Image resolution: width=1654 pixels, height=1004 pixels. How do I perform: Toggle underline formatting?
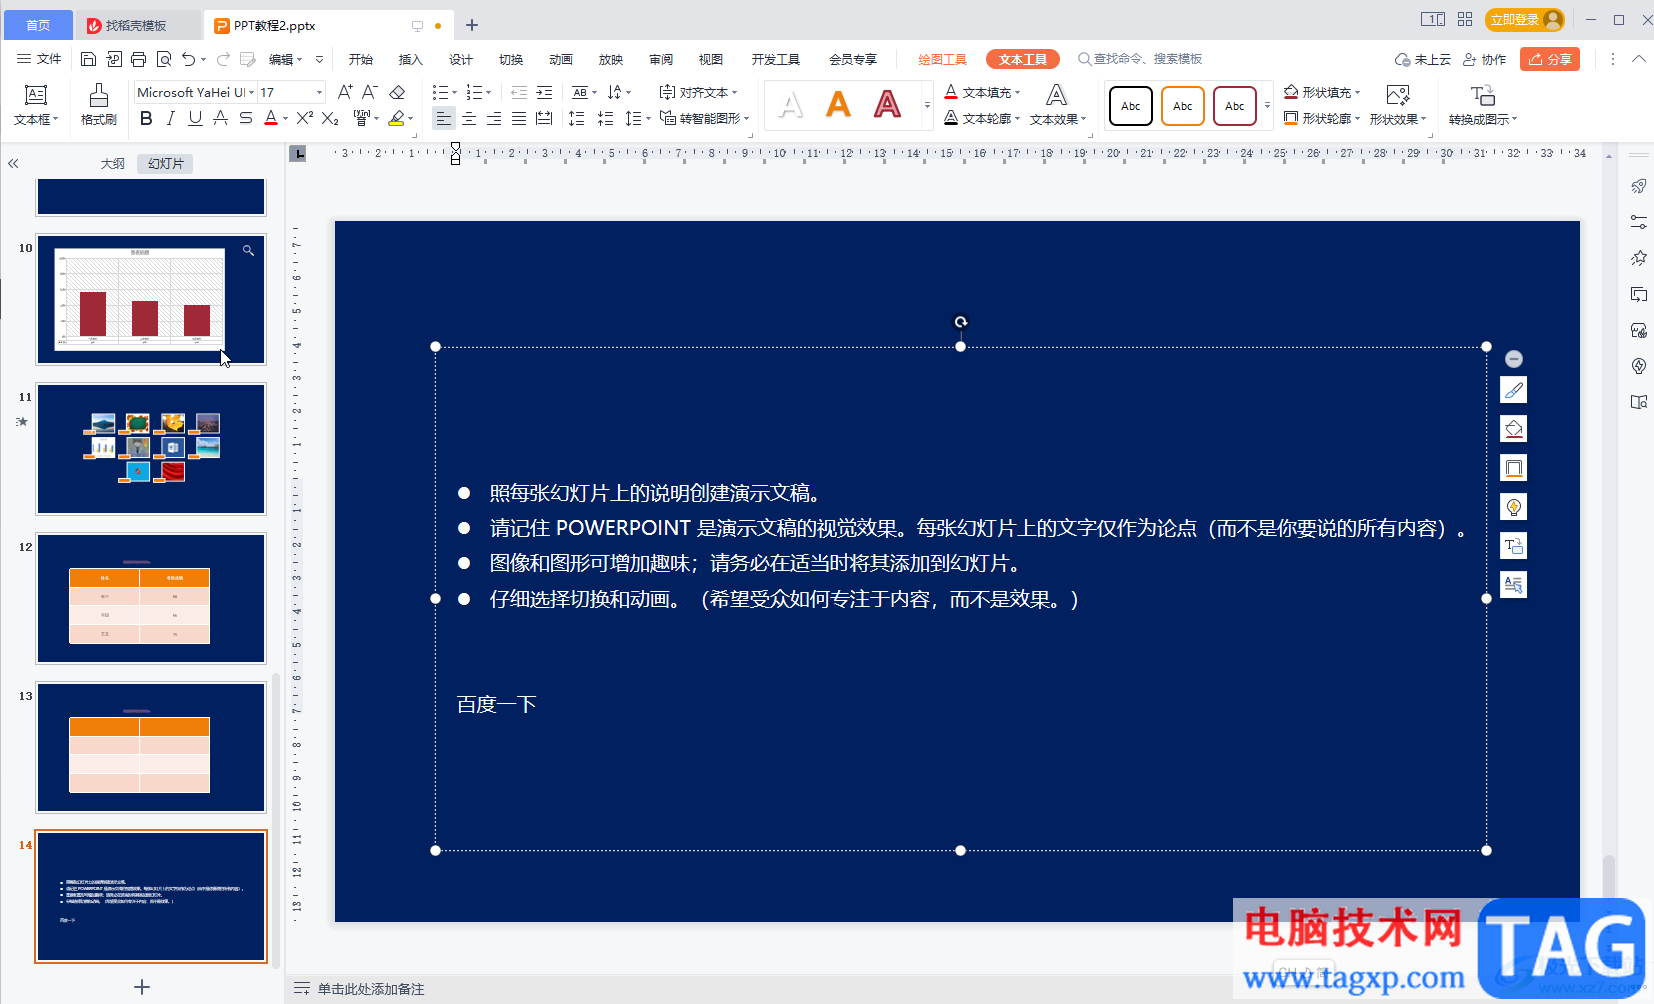point(195,118)
